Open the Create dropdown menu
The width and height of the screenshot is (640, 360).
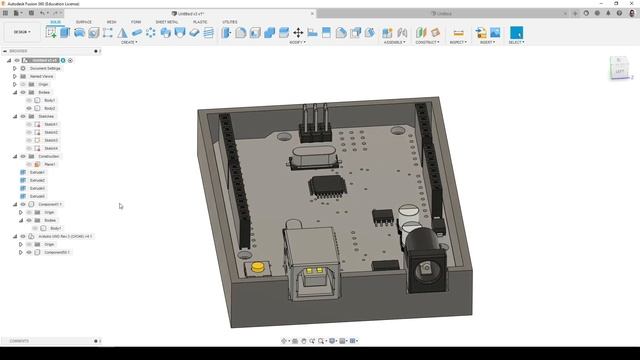(x=129, y=42)
